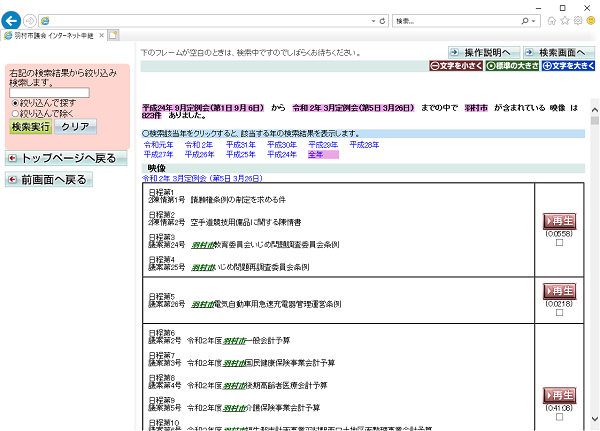This screenshot has width=600, height=431.
Task: Open the browser Tools gear icon
Action: point(578,21)
